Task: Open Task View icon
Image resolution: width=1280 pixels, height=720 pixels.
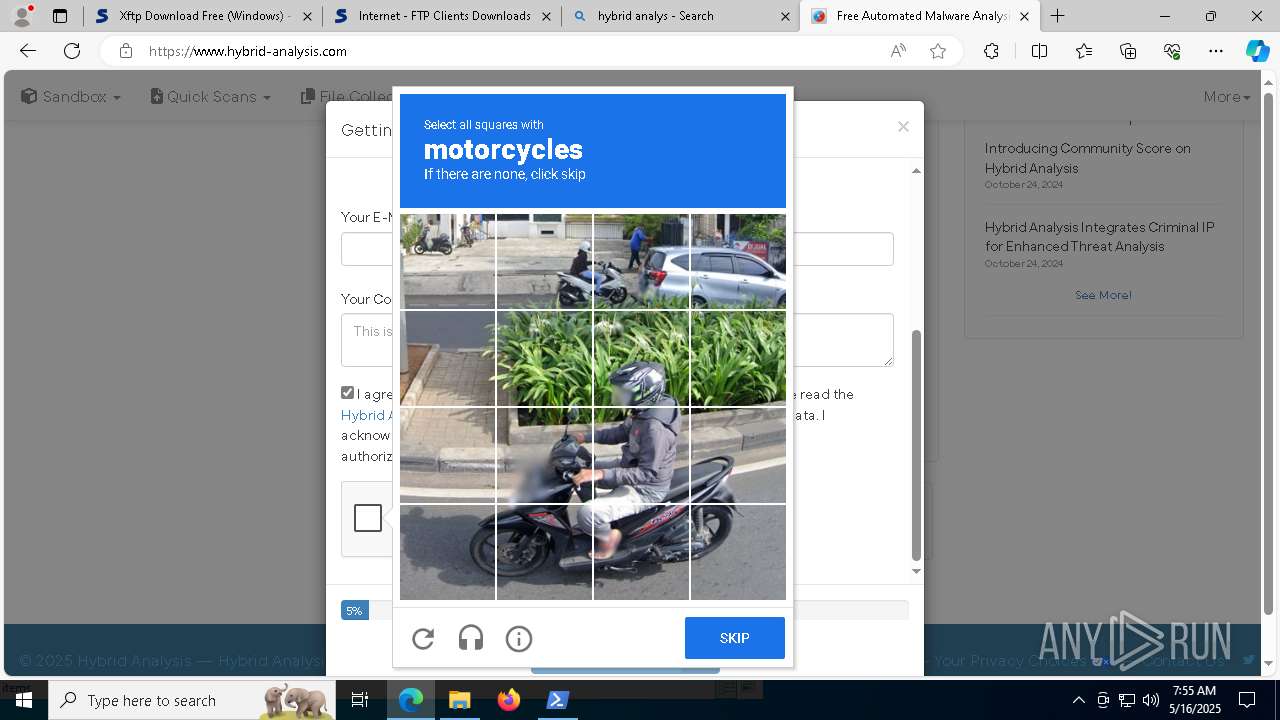Action: 360,700
